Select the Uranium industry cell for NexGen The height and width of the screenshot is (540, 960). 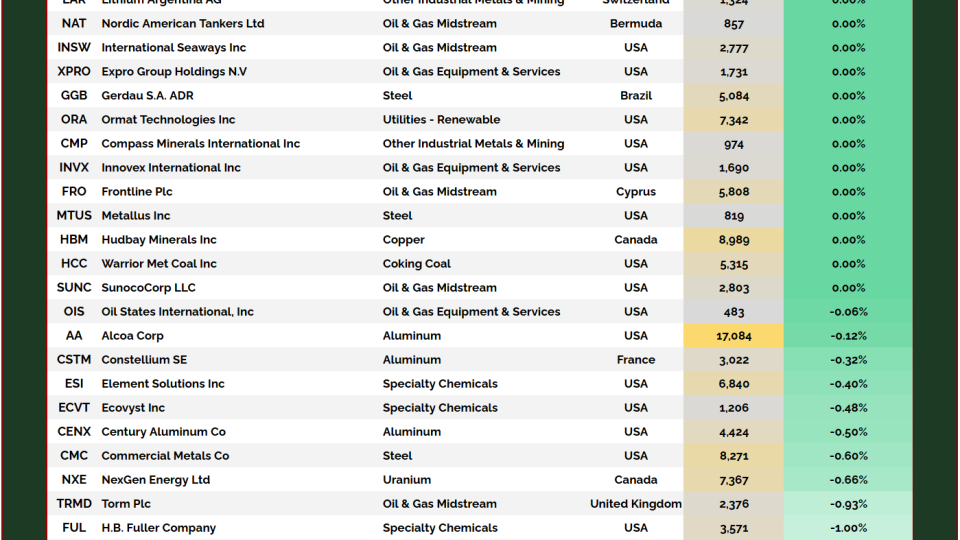406,480
